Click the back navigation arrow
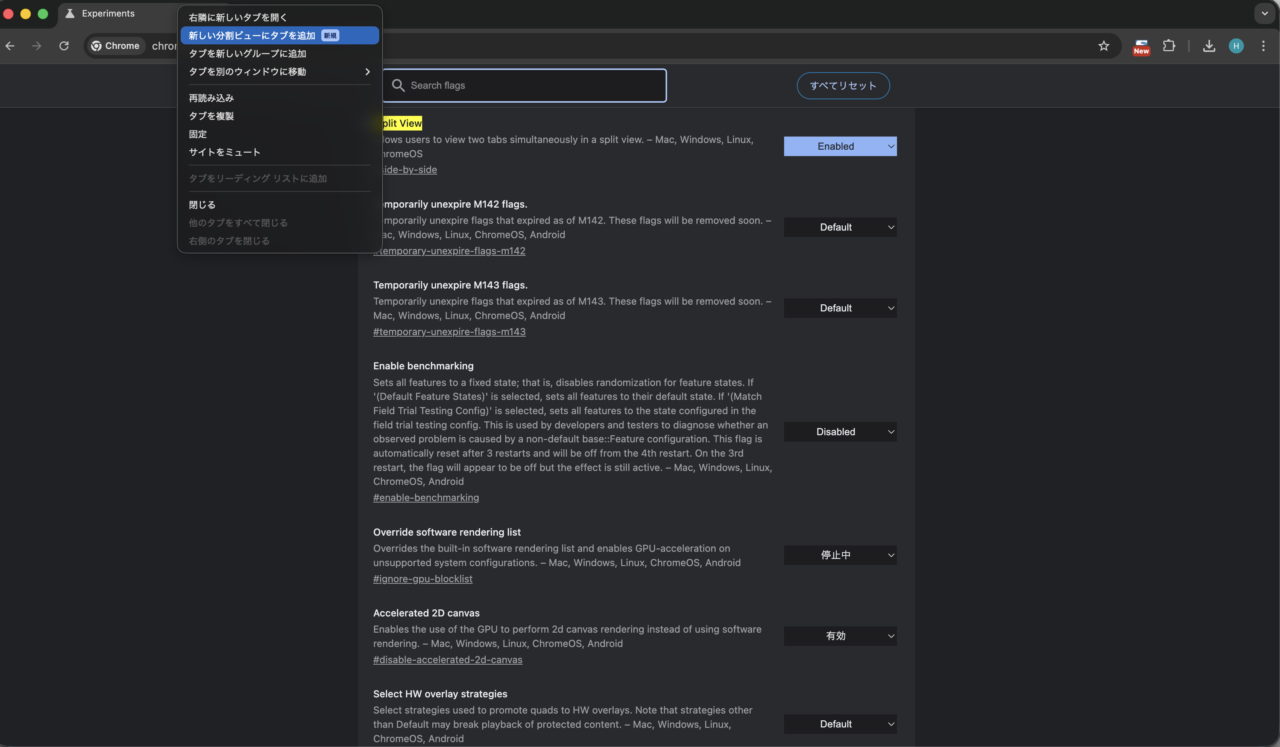 [10, 46]
